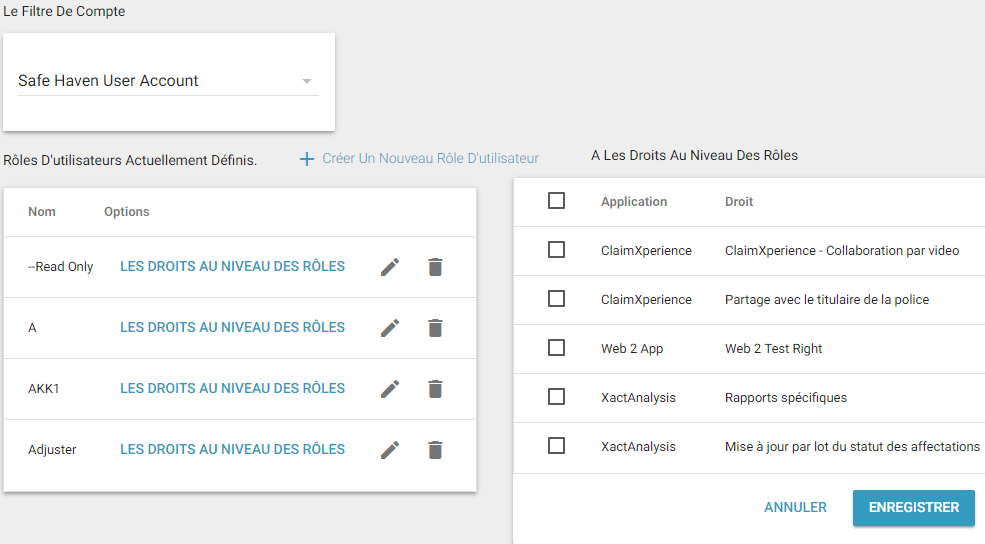Screen dimensions: 985x544
Task: Delete the Adjuster role
Action: 435,450
